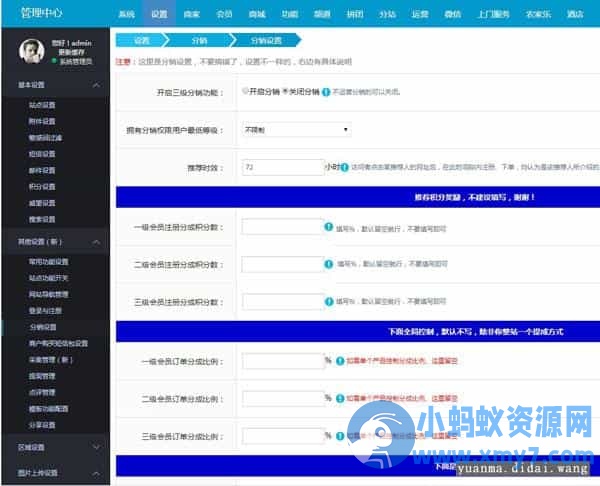The image size is (600, 486).
Task: Open 登录与注册 in the sidebar
Action: 45,311
